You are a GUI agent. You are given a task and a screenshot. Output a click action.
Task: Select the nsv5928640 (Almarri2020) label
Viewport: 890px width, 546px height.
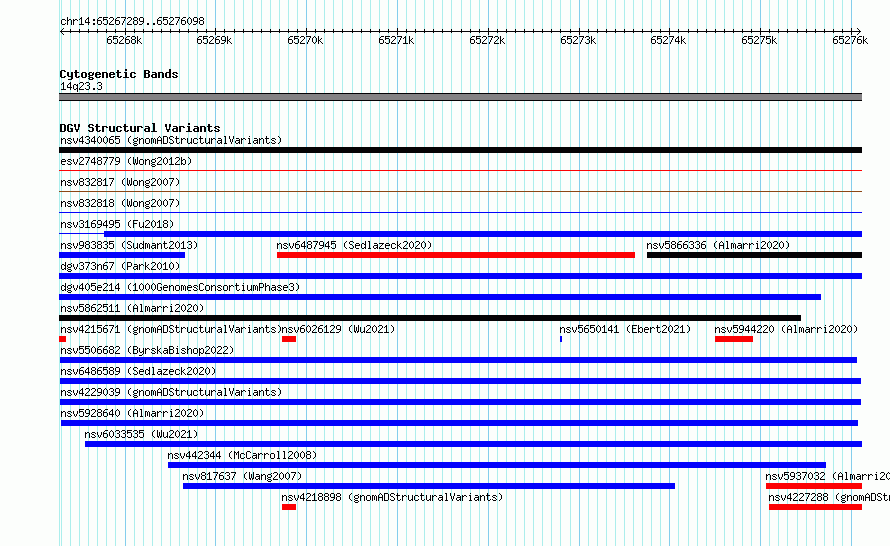pyautogui.click(x=132, y=413)
